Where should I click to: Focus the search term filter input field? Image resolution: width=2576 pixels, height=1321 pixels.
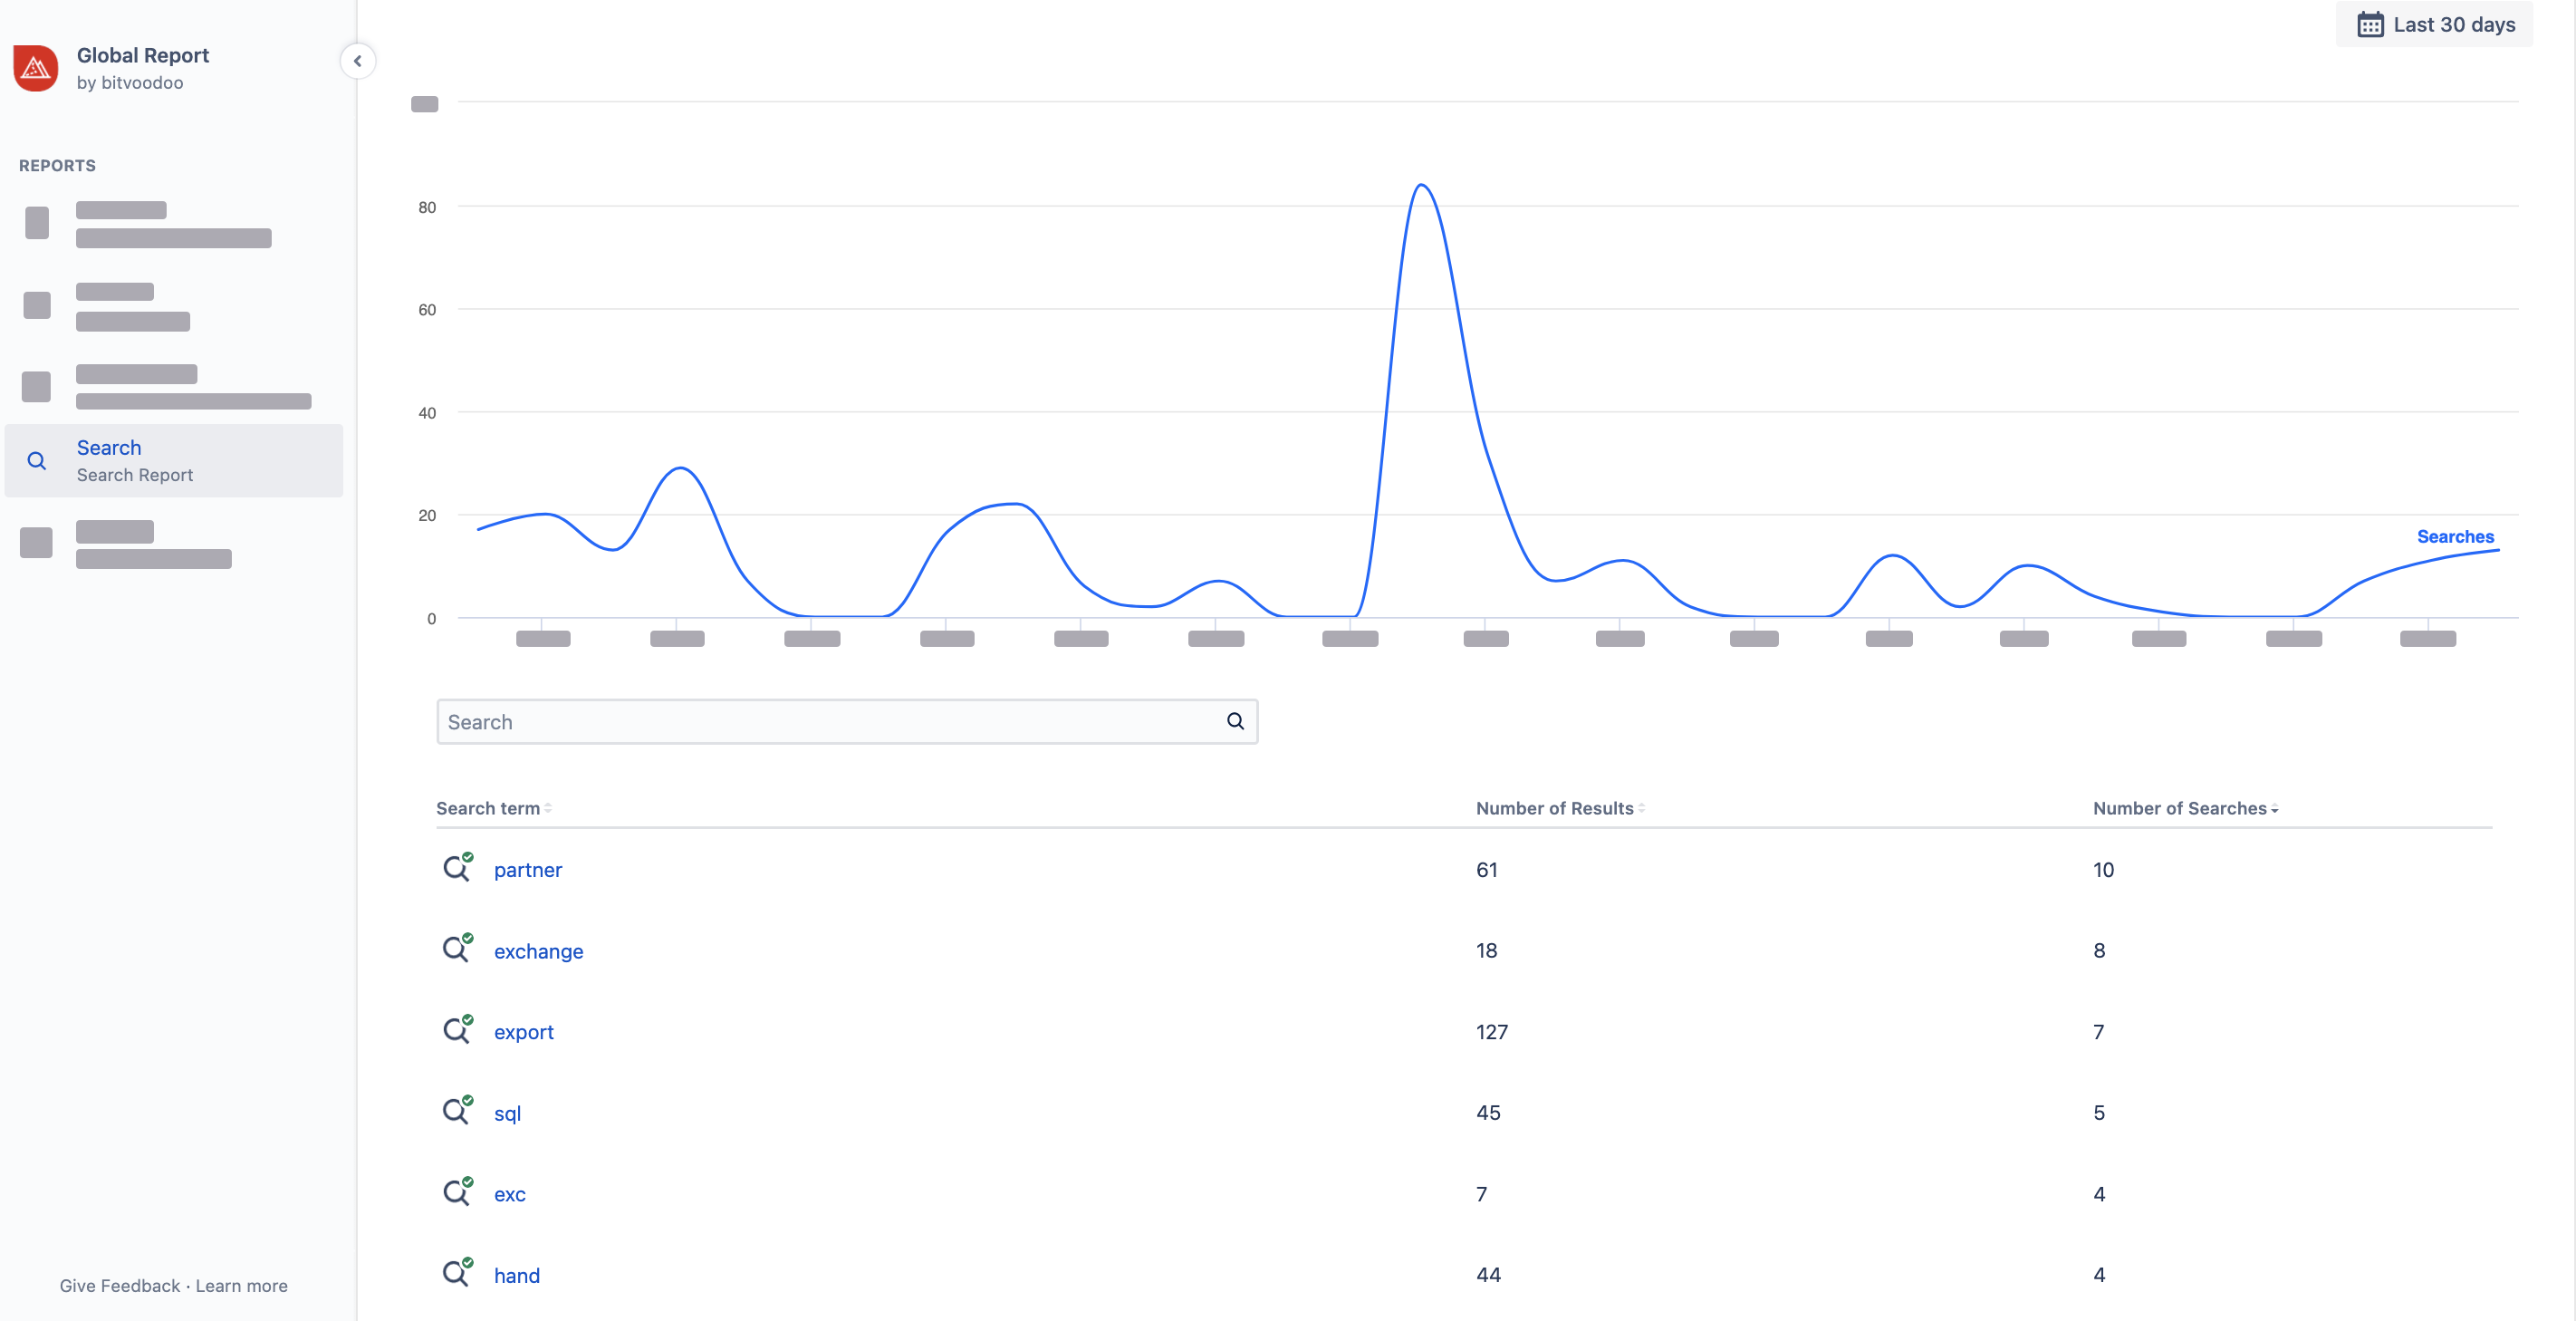click(830, 722)
